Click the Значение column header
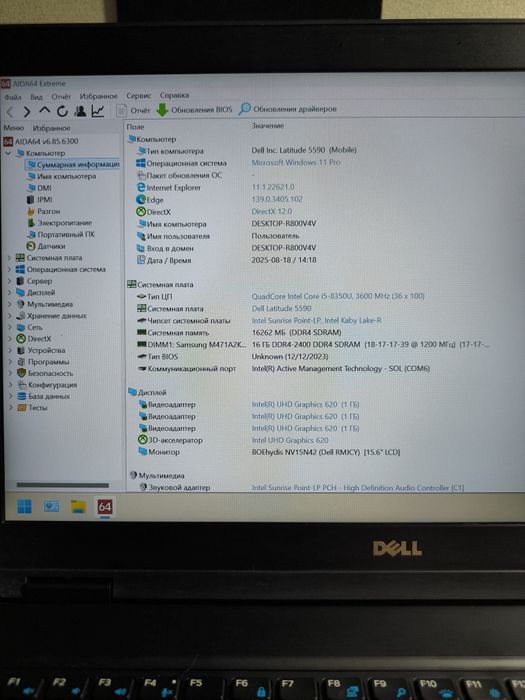Image resolution: width=525 pixels, height=700 pixels. [x=267, y=126]
